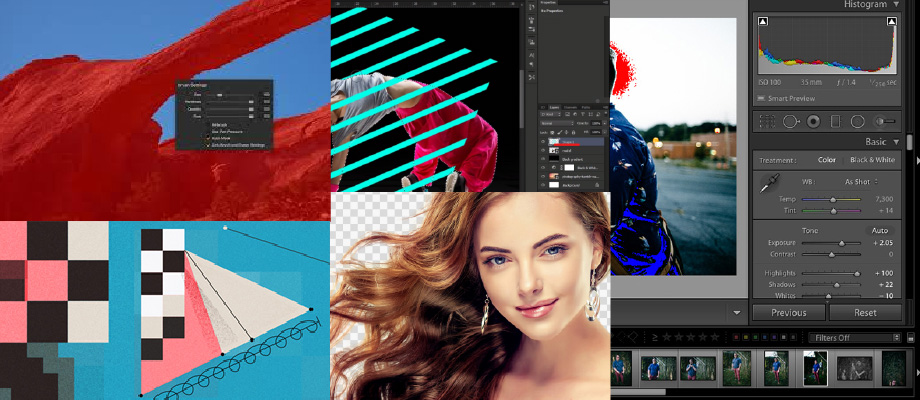Click the Exposure slider handle
Image resolution: width=920 pixels, height=400 pixels.
pos(842,242)
